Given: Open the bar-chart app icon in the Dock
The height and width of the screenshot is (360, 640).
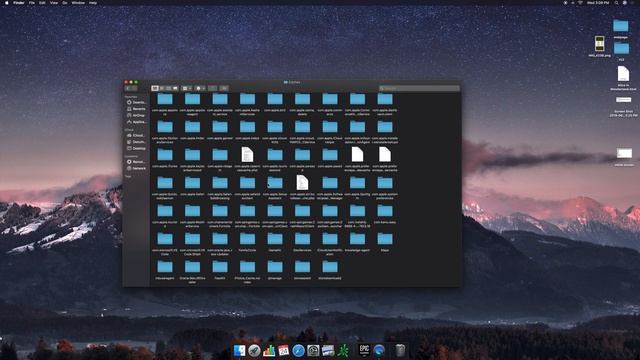Looking at the screenshot, I should (x=269, y=350).
